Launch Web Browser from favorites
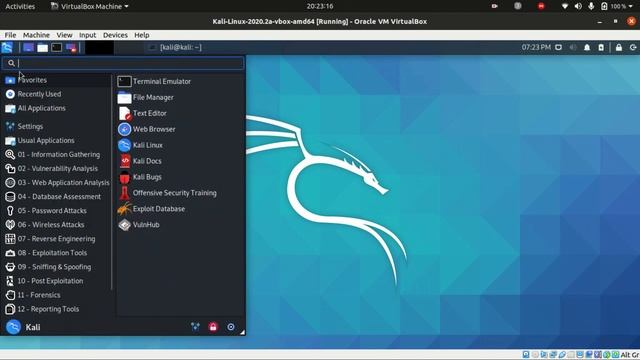 (x=180, y=129)
